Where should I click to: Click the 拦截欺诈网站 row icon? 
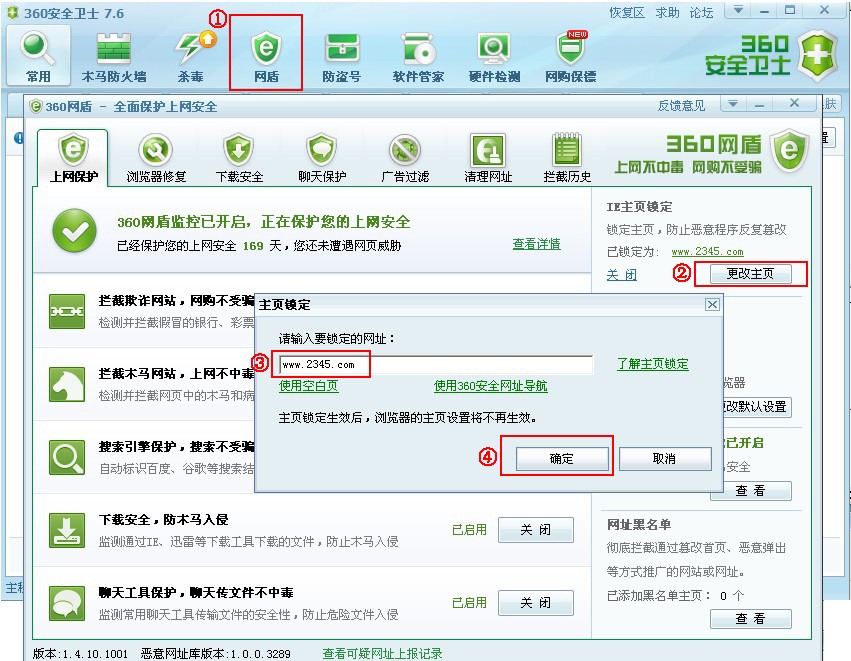[x=67, y=312]
